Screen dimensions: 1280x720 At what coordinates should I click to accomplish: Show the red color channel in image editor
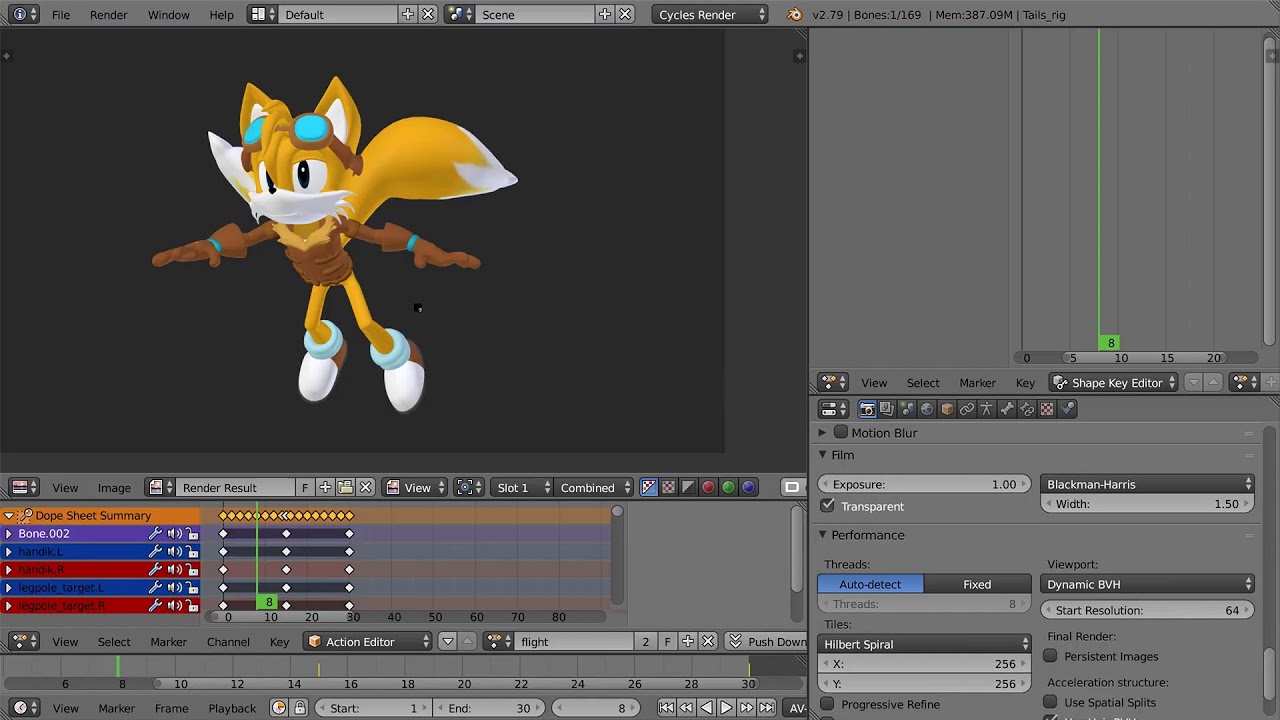point(708,488)
